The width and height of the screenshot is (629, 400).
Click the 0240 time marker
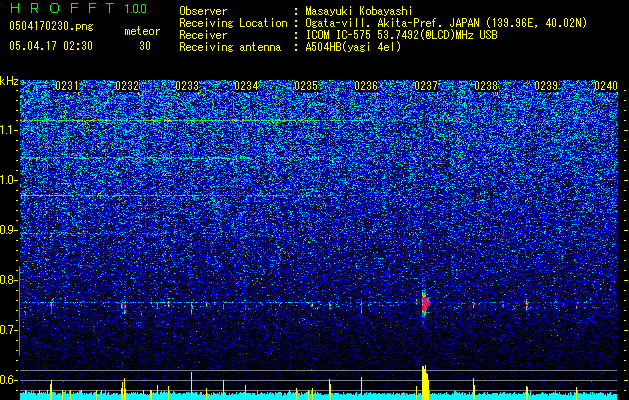[x=606, y=86]
